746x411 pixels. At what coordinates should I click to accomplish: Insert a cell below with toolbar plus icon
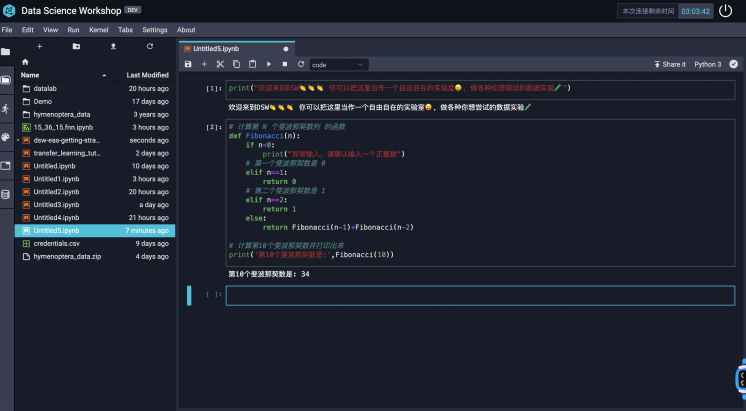coord(204,64)
